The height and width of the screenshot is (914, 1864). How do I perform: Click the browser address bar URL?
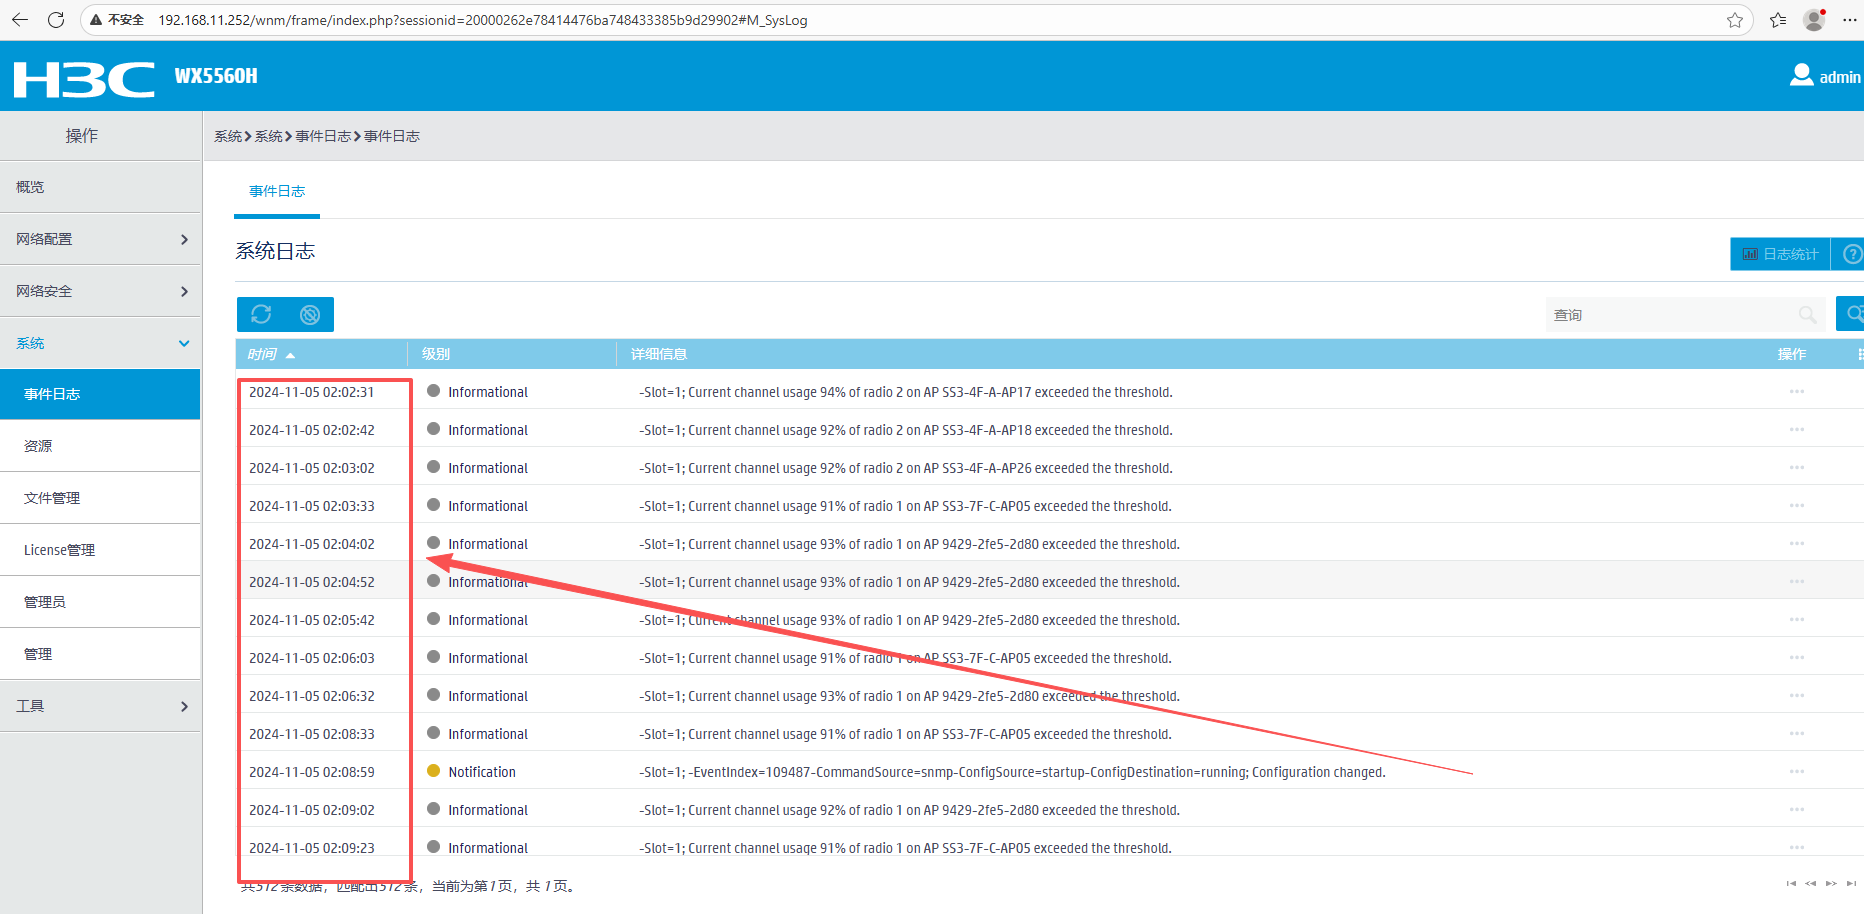483,20
